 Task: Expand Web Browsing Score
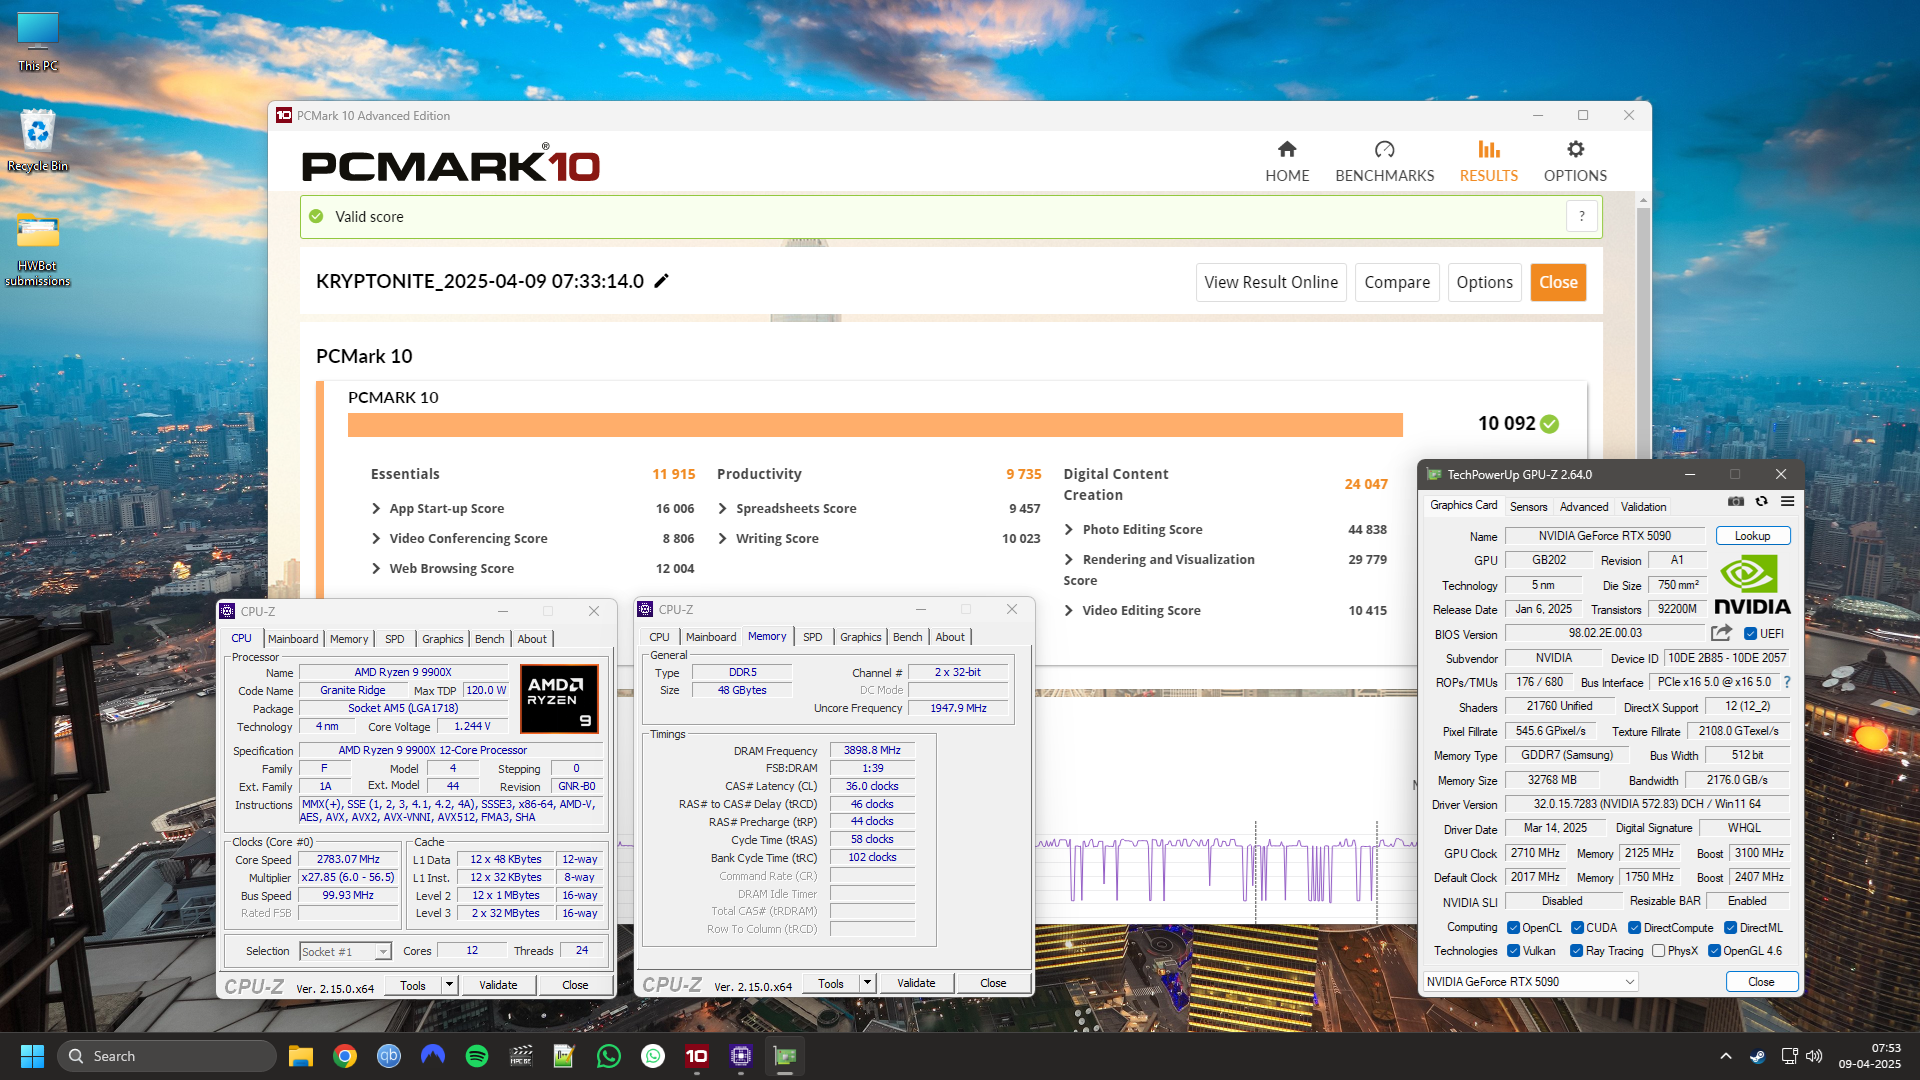[x=377, y=568]
